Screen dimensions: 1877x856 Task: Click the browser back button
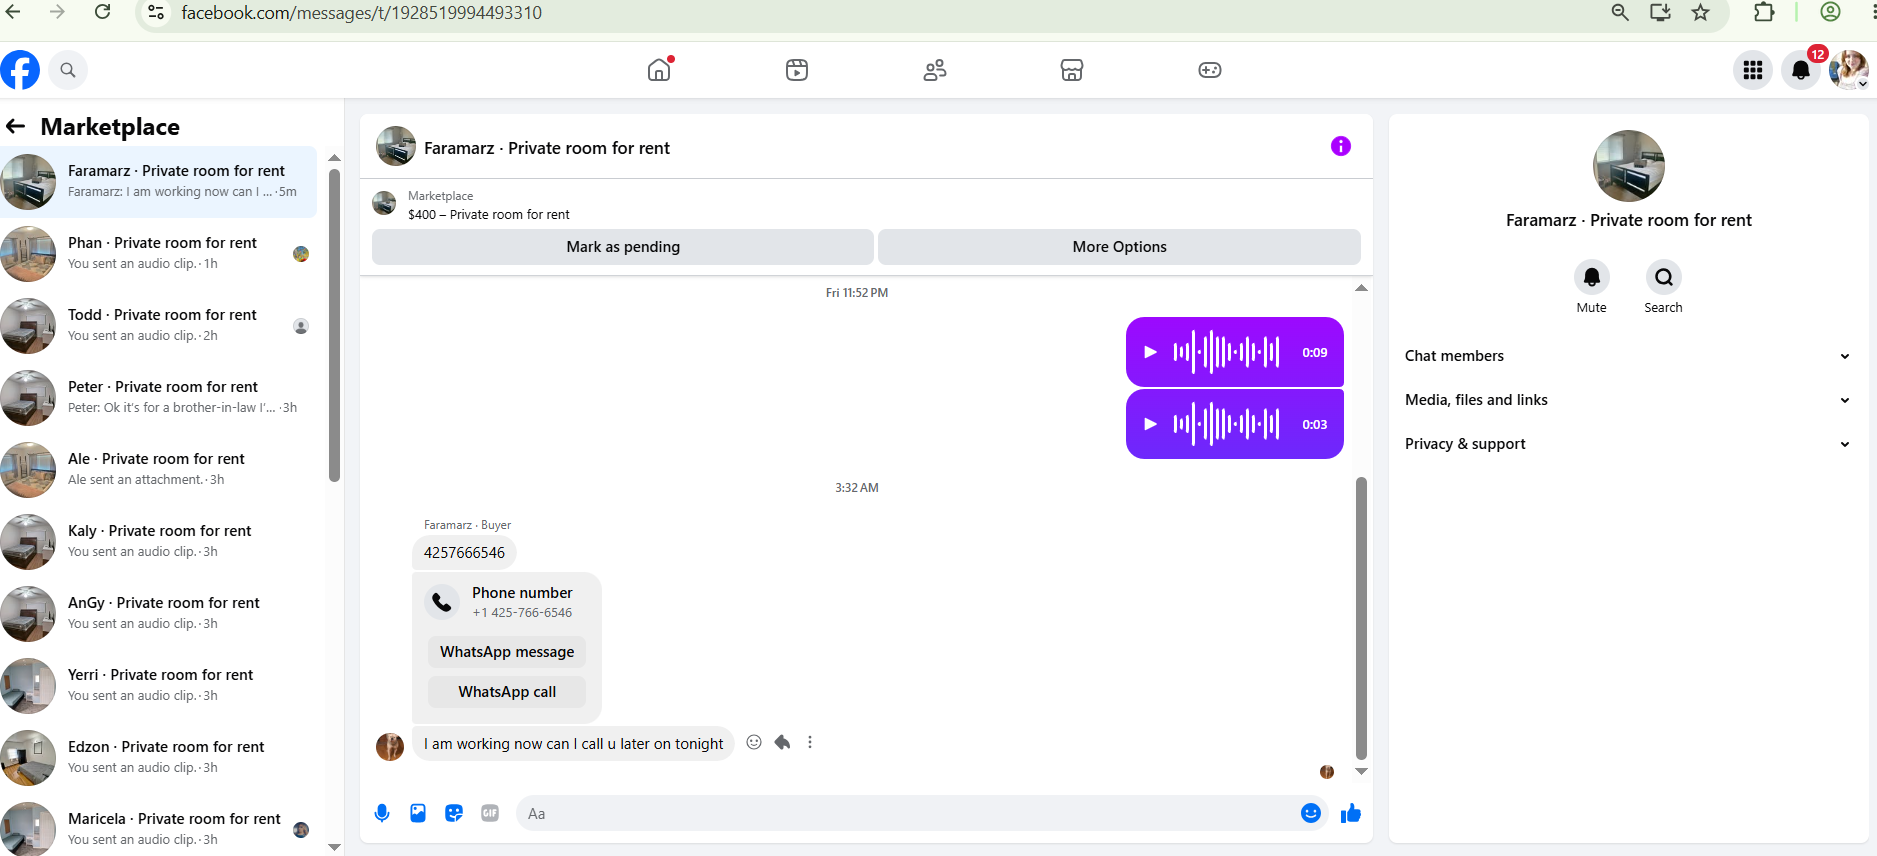(13, 12)
